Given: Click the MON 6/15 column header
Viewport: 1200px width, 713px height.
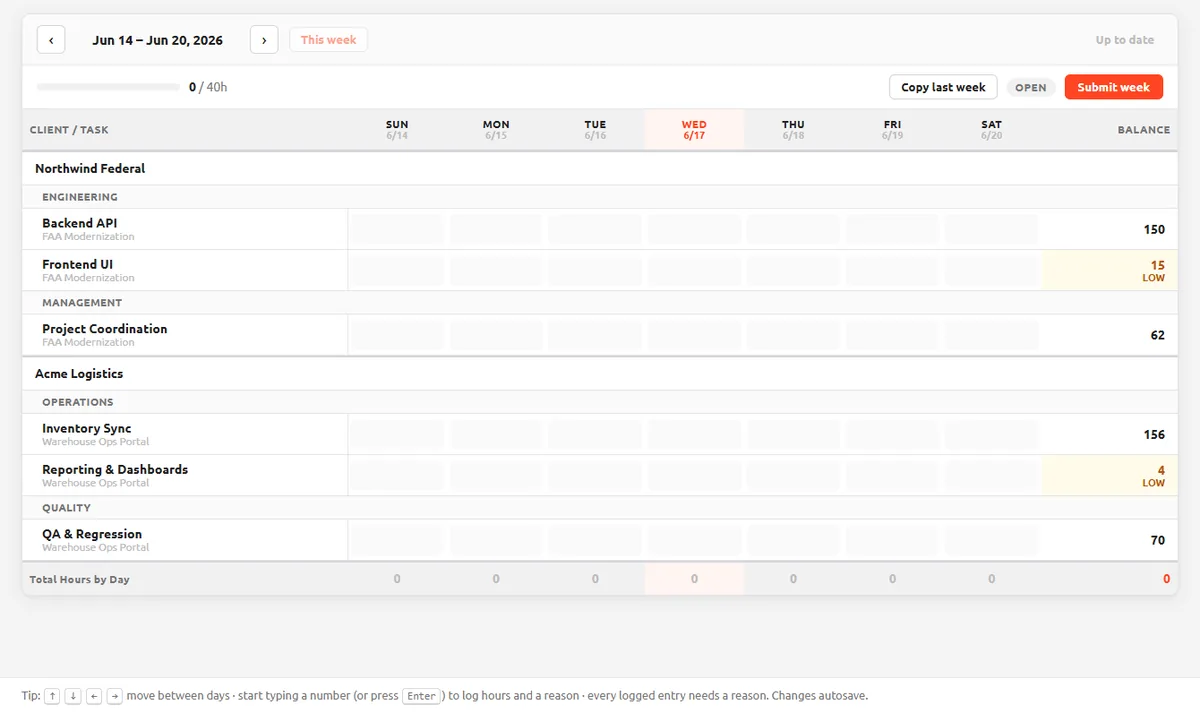Looking at the screenshot, I should click(496, 130).
